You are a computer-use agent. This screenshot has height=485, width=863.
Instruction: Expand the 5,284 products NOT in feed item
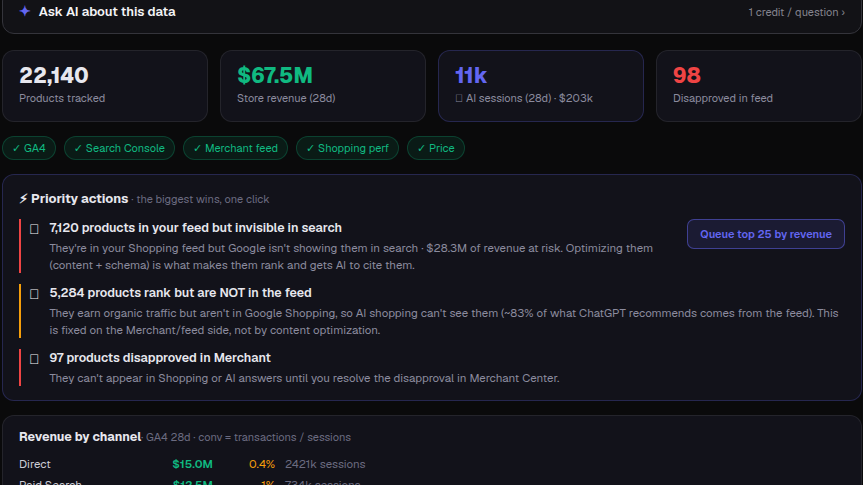tap(181, 293)
